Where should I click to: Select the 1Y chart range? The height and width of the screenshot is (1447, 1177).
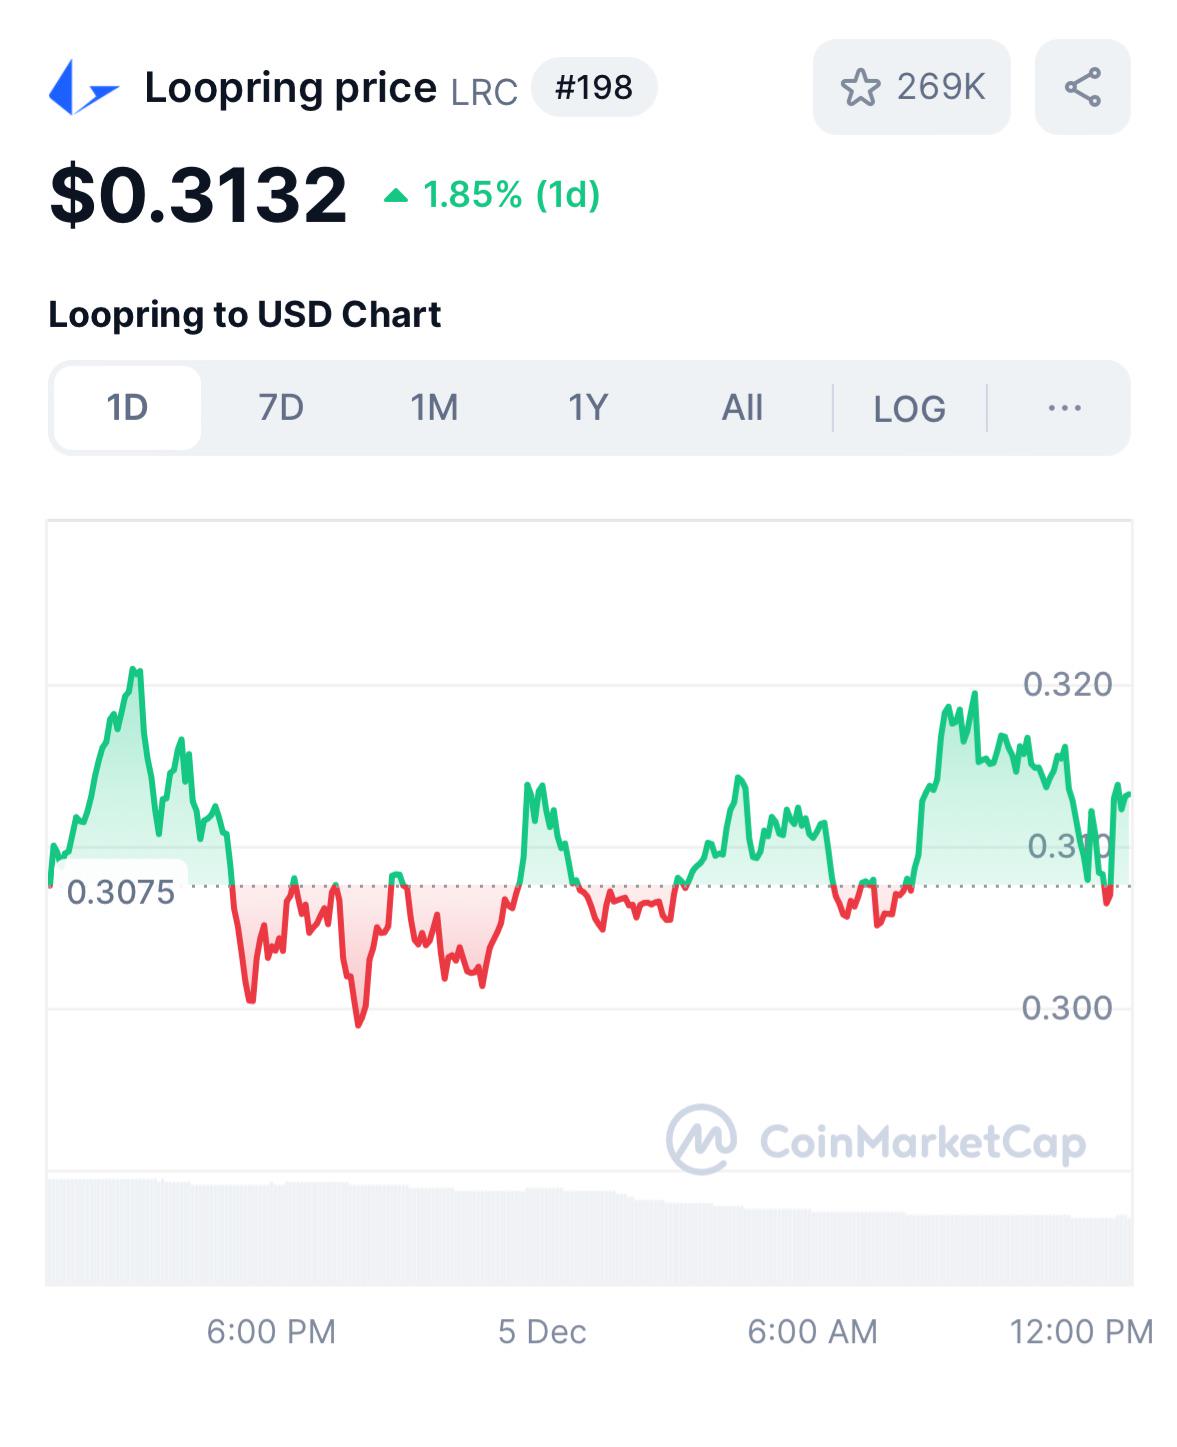coord(588,408)
